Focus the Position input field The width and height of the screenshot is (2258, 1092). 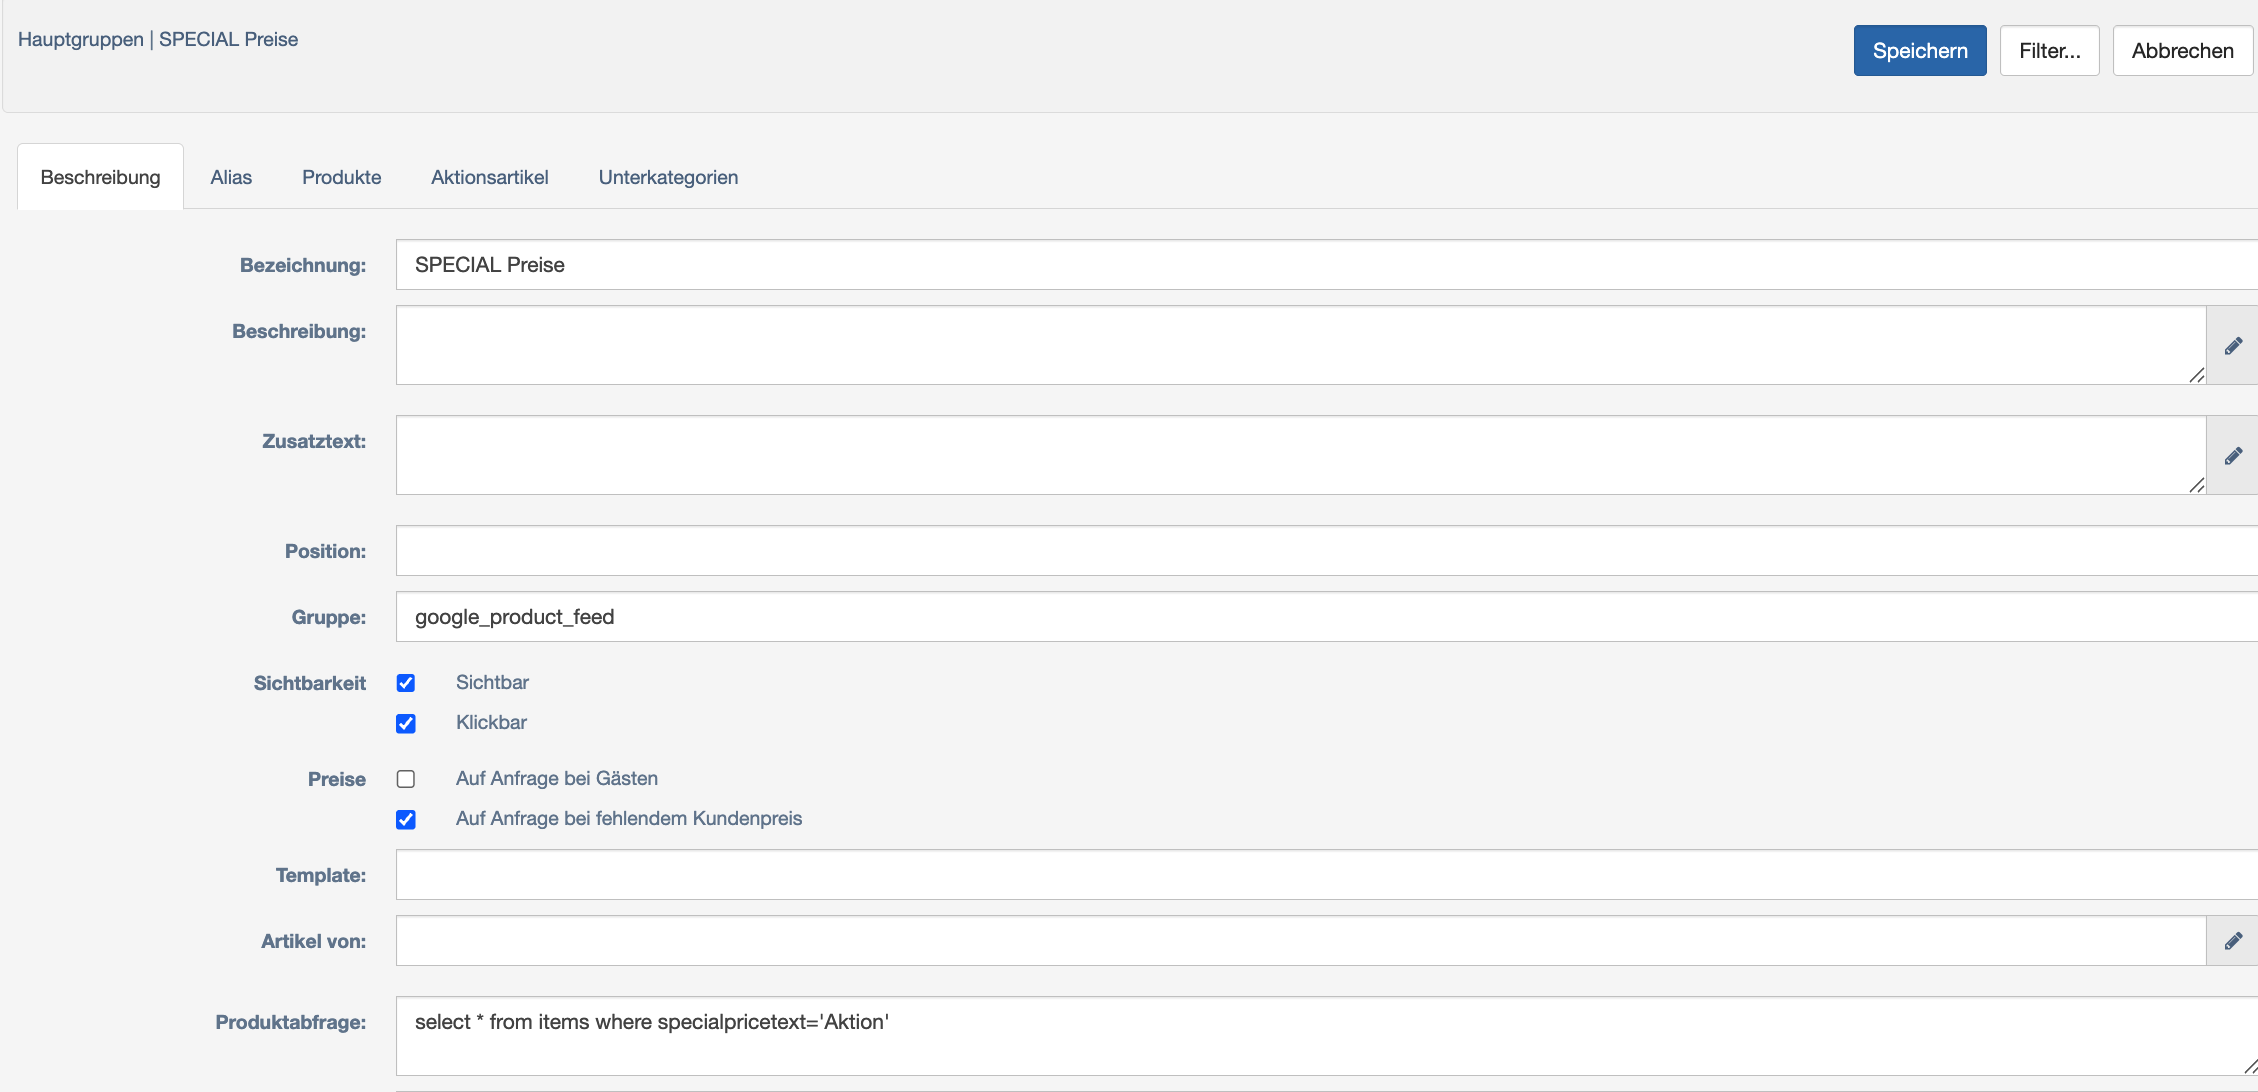[x=1327, y=551]
